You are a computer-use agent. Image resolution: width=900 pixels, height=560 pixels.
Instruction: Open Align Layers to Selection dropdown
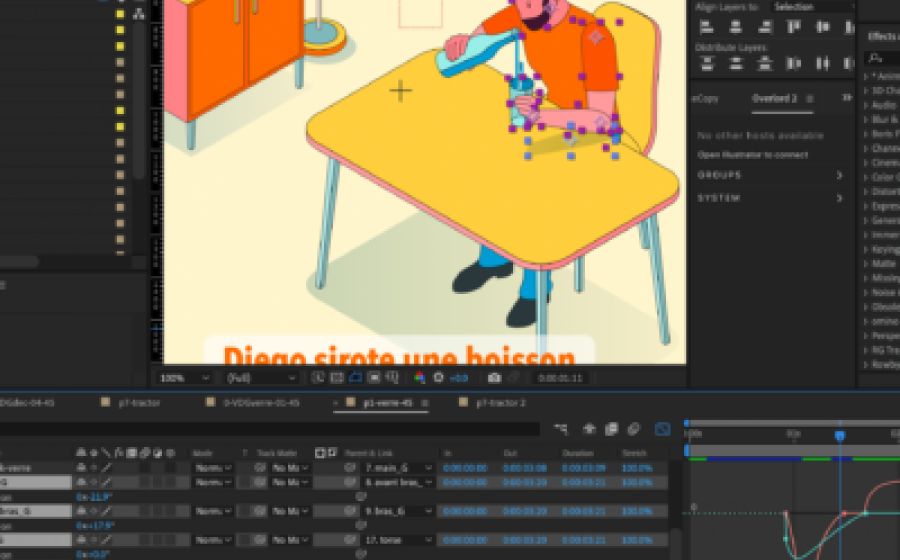click(x=814, y=7)
